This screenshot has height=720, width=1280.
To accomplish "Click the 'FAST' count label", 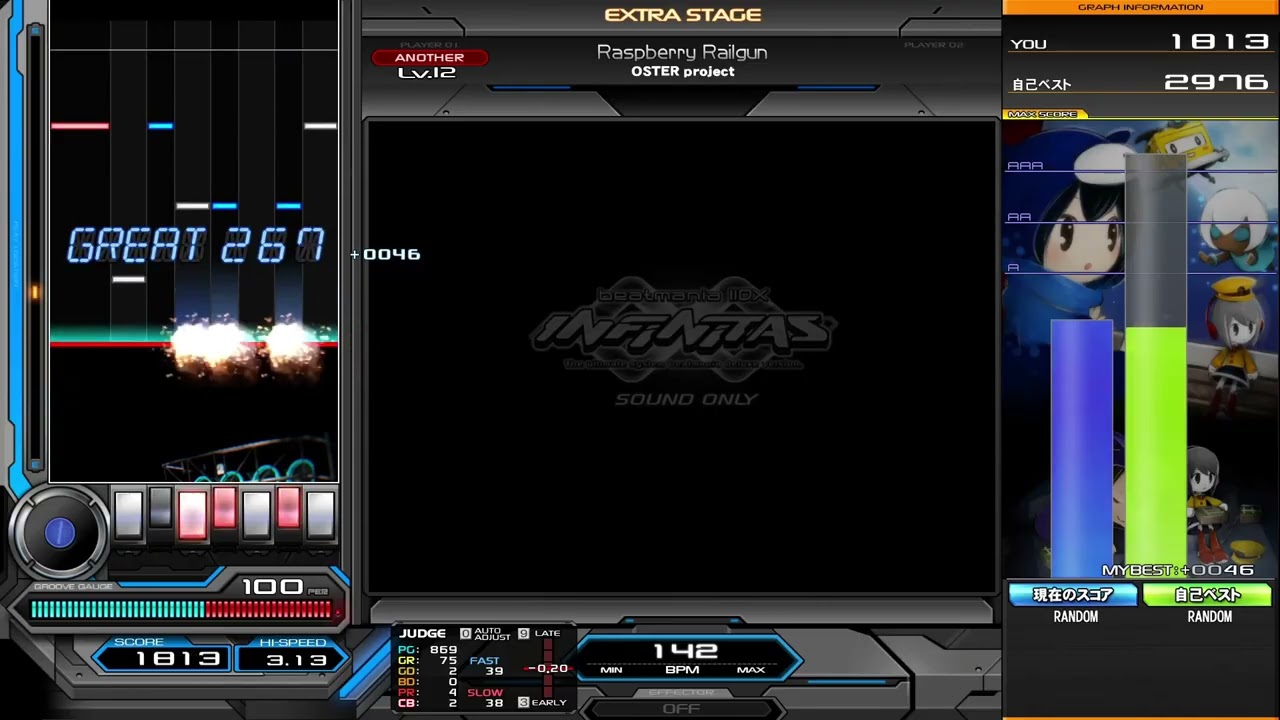I will coord(485,661).
